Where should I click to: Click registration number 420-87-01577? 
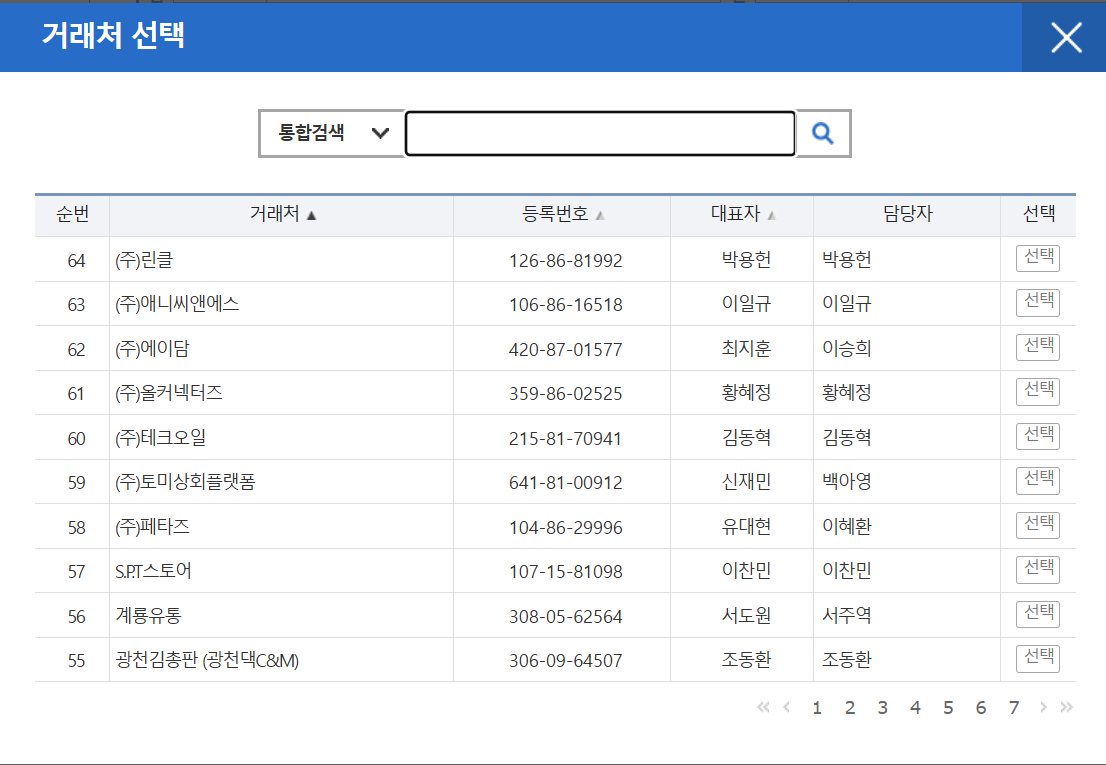point(566,350)
